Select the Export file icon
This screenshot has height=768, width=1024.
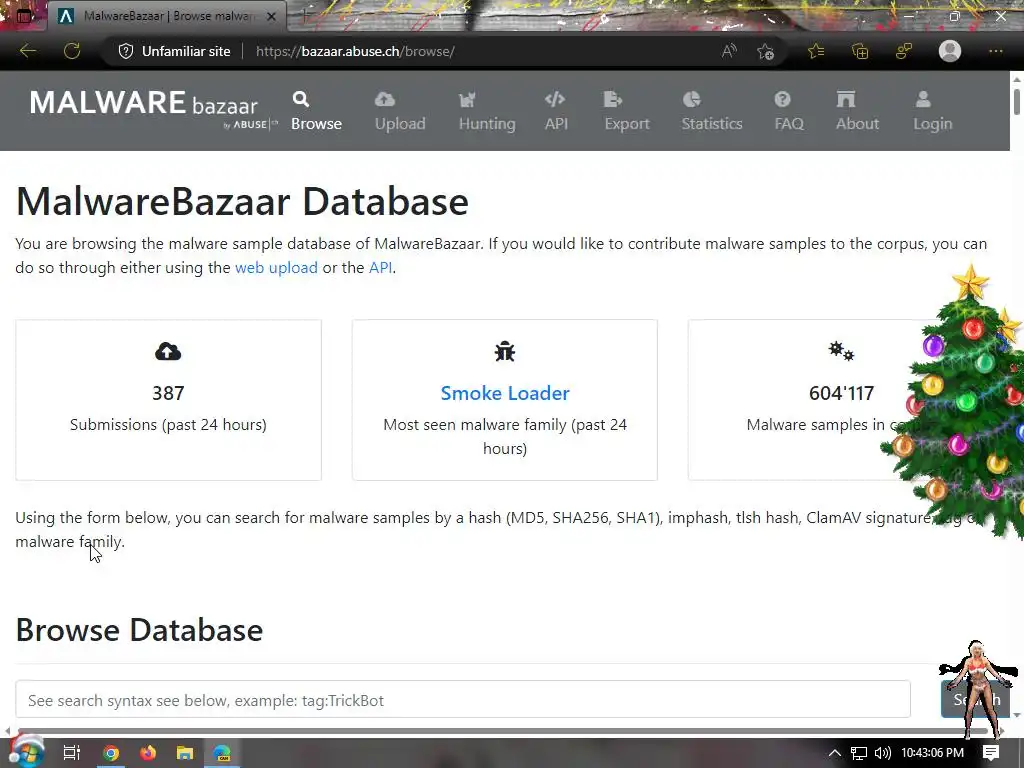pos(613,99)
